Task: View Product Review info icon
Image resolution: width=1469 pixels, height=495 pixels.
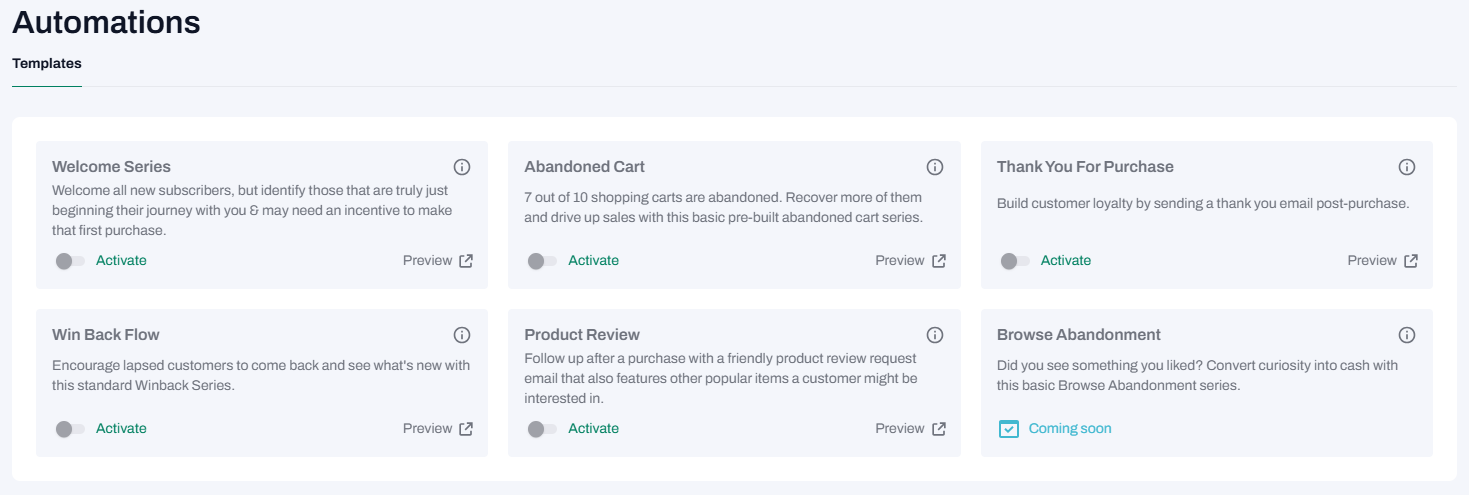Action: [934, 335]
